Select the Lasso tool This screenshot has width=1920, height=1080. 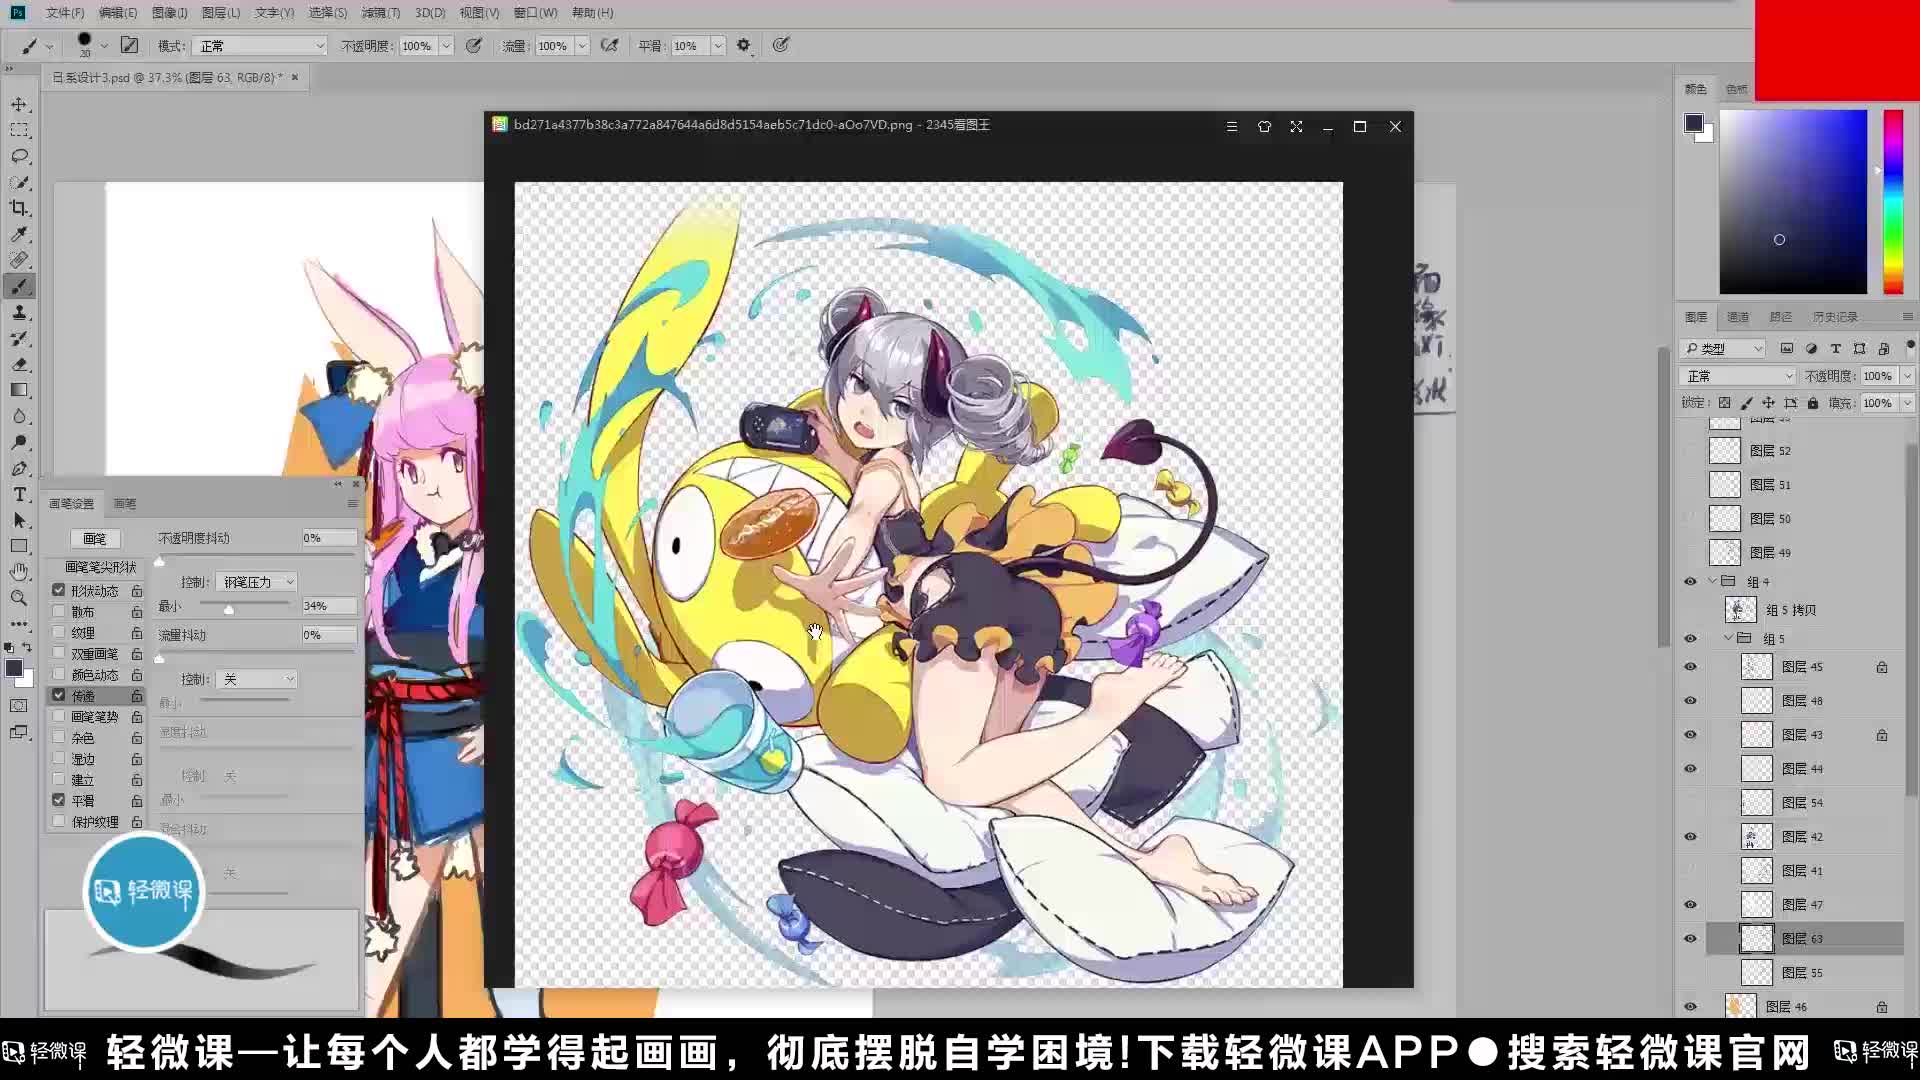(18, 155)
